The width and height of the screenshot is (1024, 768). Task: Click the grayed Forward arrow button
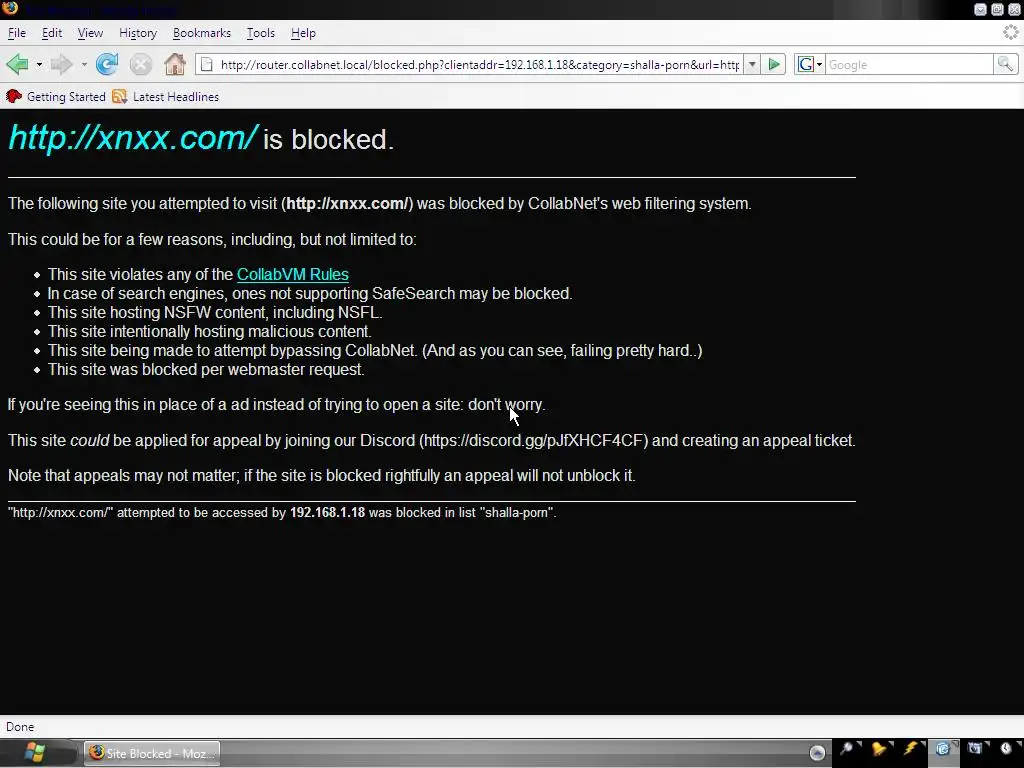pyautogui.click(x=62, y=64)
